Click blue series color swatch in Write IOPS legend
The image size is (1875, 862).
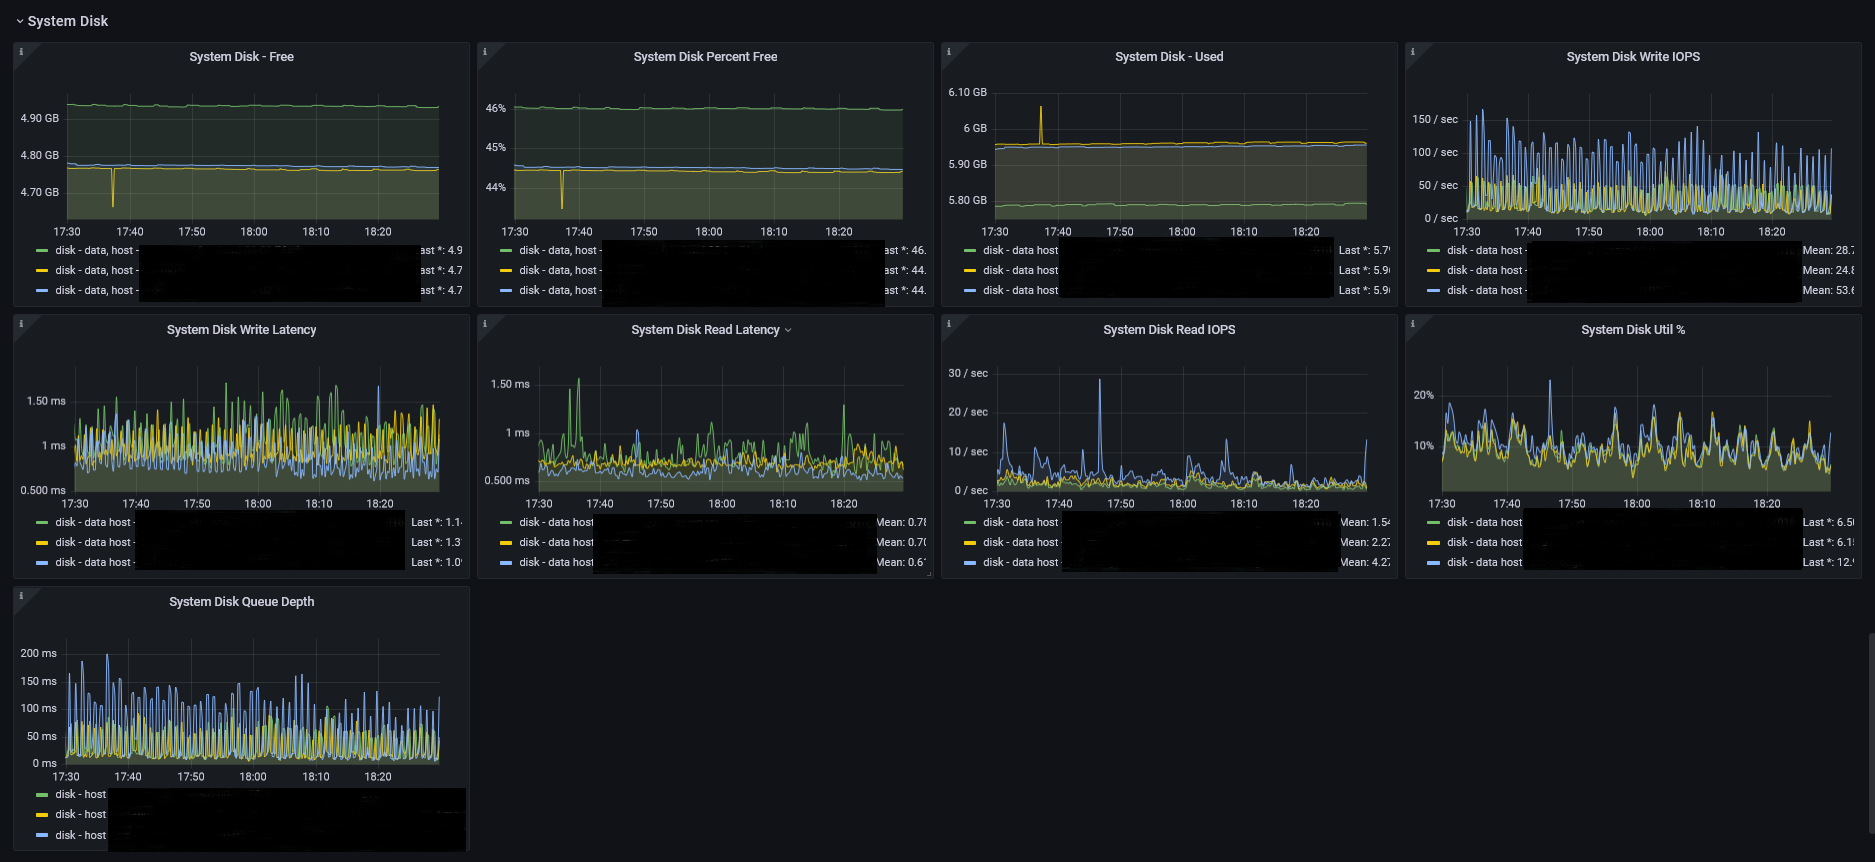point(1434,291)
